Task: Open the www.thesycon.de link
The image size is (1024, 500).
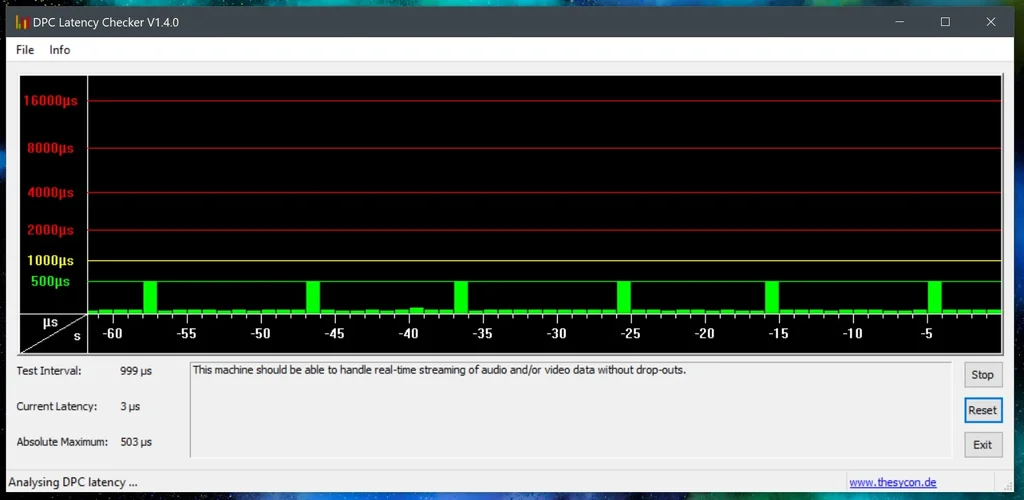Action: pyautogui.click(x=893, y=483)
